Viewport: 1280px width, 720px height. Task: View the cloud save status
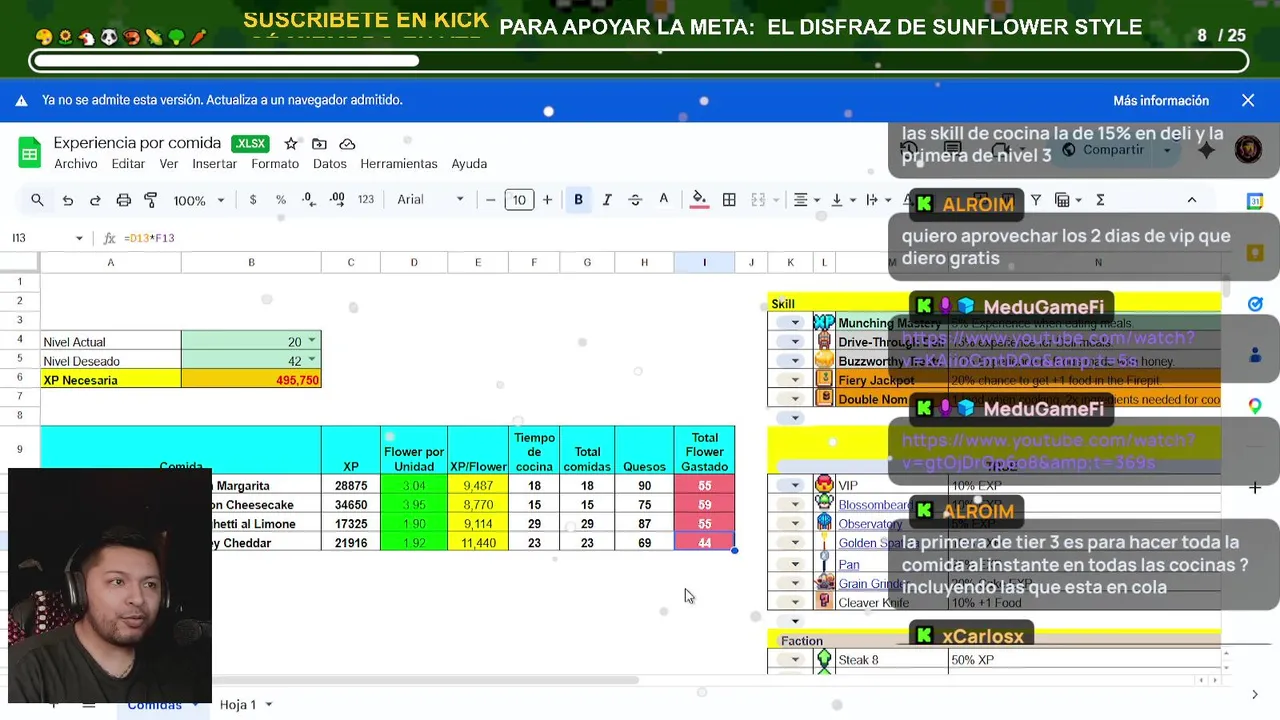tap(347, 143)
